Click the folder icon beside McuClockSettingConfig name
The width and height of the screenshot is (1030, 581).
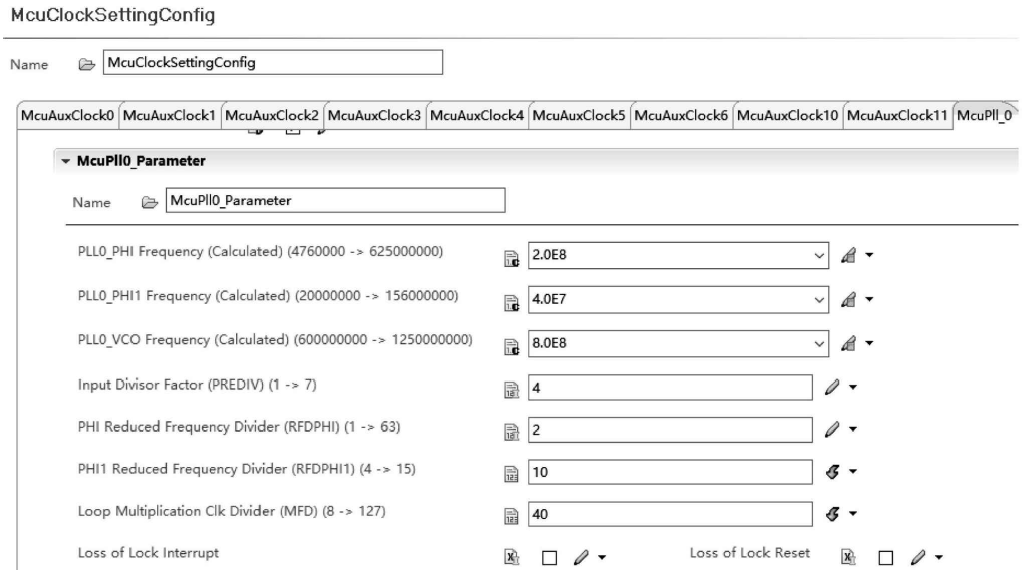click(87, 64)
